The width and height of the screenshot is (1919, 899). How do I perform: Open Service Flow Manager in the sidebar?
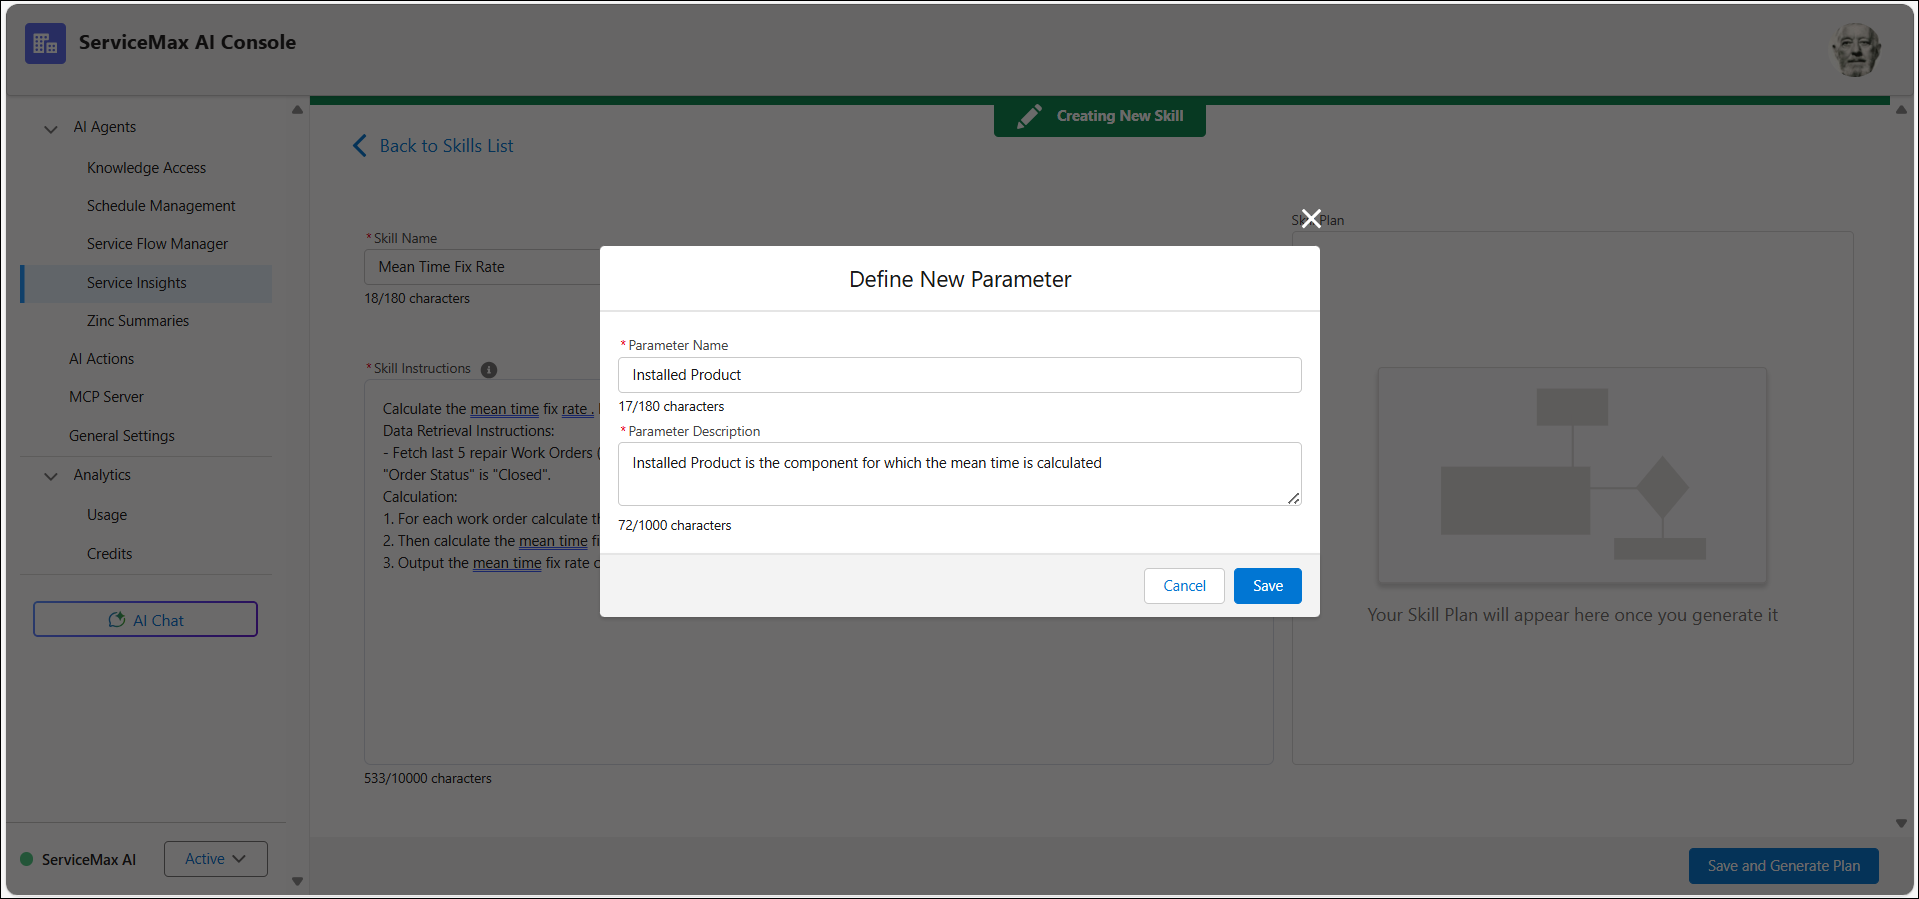pos(157,244)
